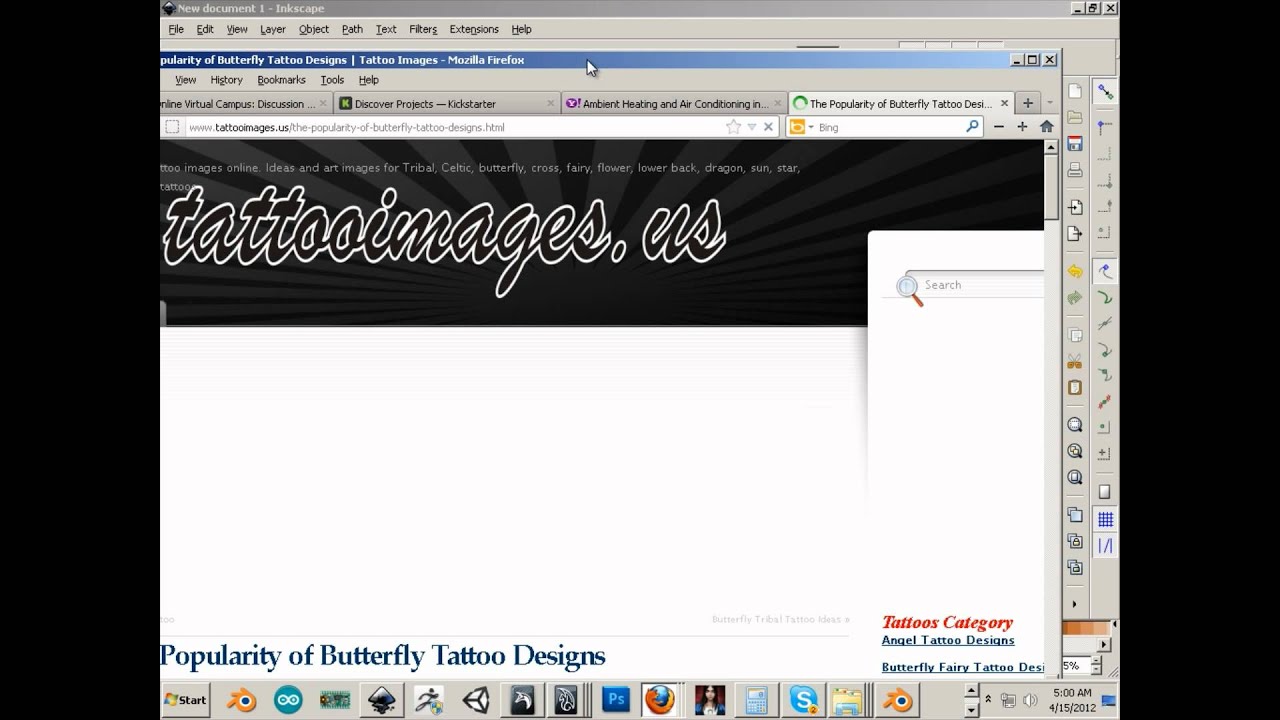Click Inkscape's green Redo arrow
1280x720 pixels.
1075,297
